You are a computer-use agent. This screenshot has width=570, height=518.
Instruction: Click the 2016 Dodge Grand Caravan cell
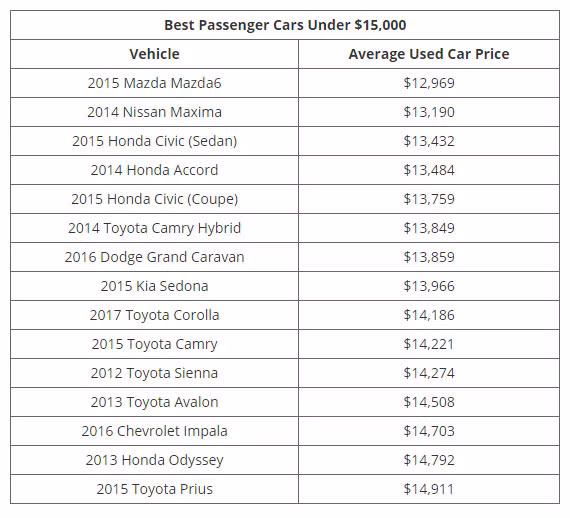coord(154,257)
